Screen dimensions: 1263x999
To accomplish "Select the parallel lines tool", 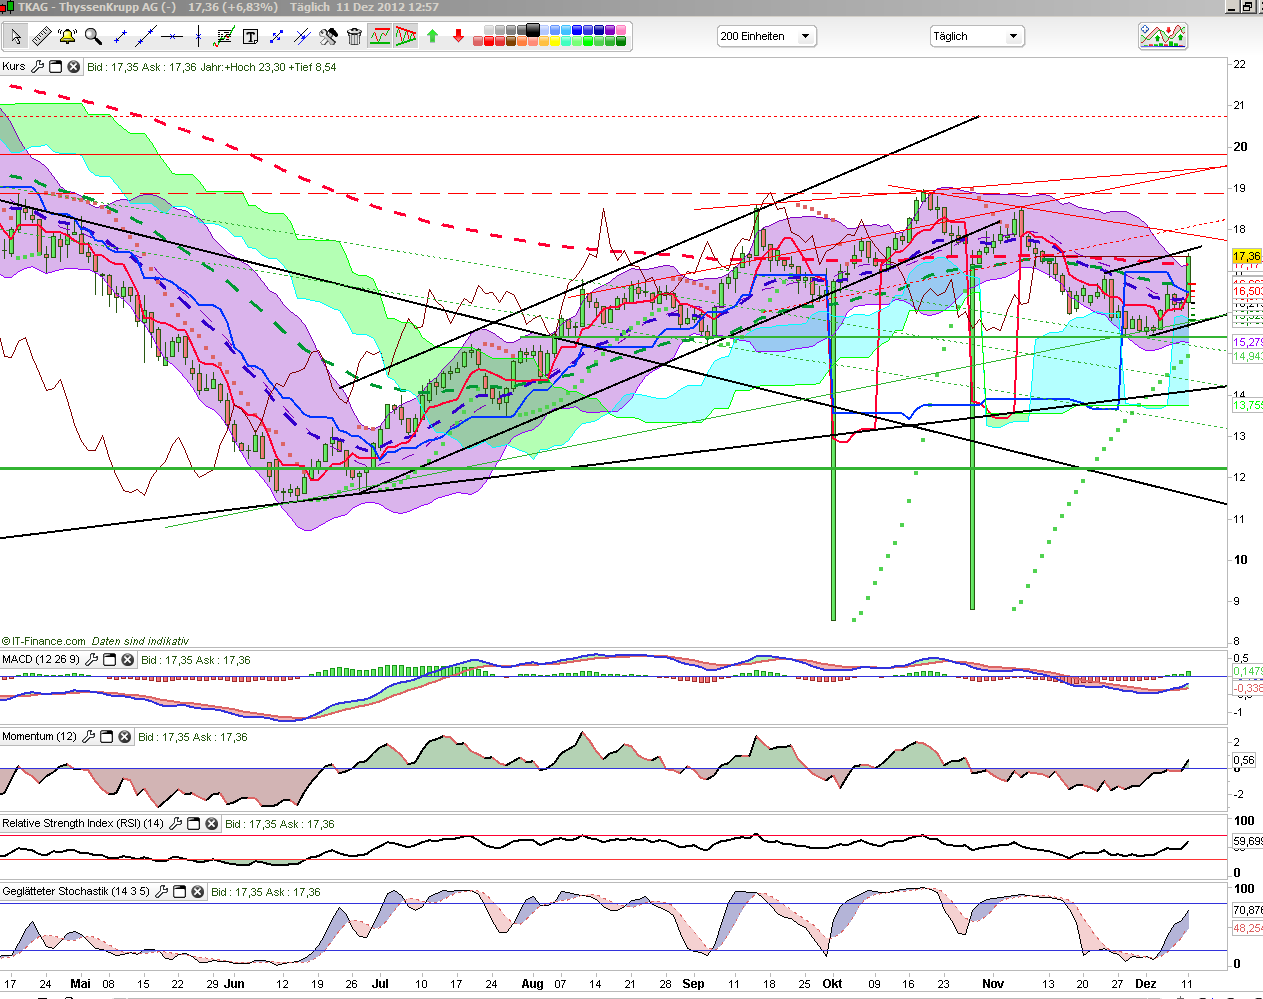I will [302, 36].
